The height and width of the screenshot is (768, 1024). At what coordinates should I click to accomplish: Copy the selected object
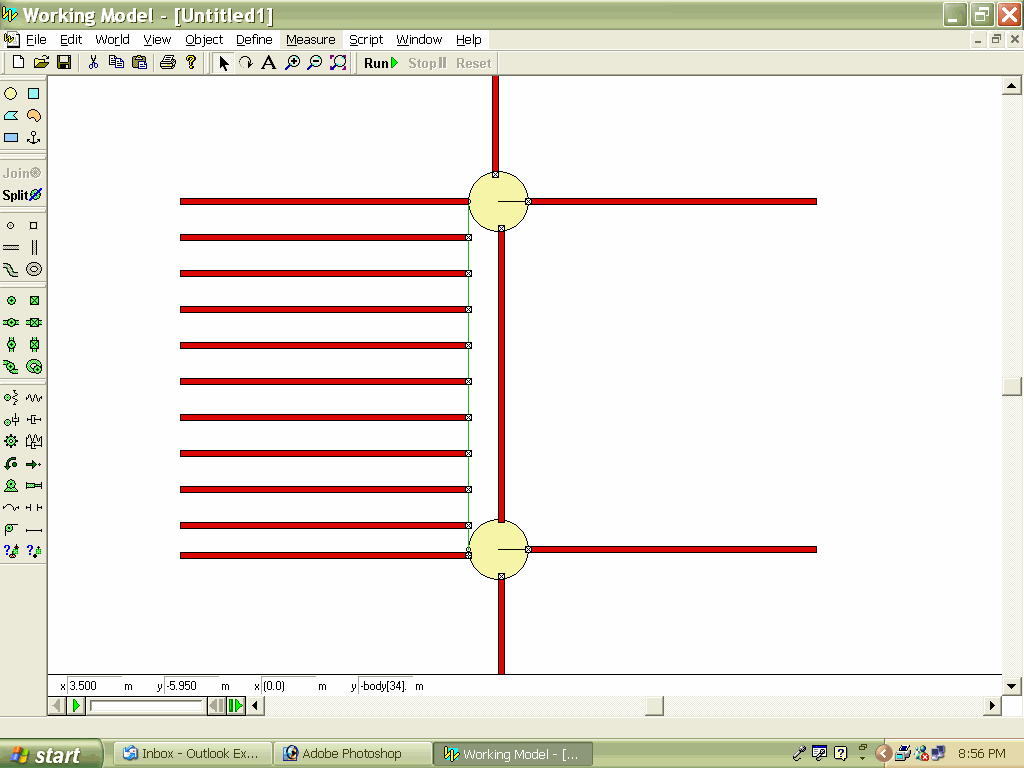pyautogui.click(x=116, y=63)
